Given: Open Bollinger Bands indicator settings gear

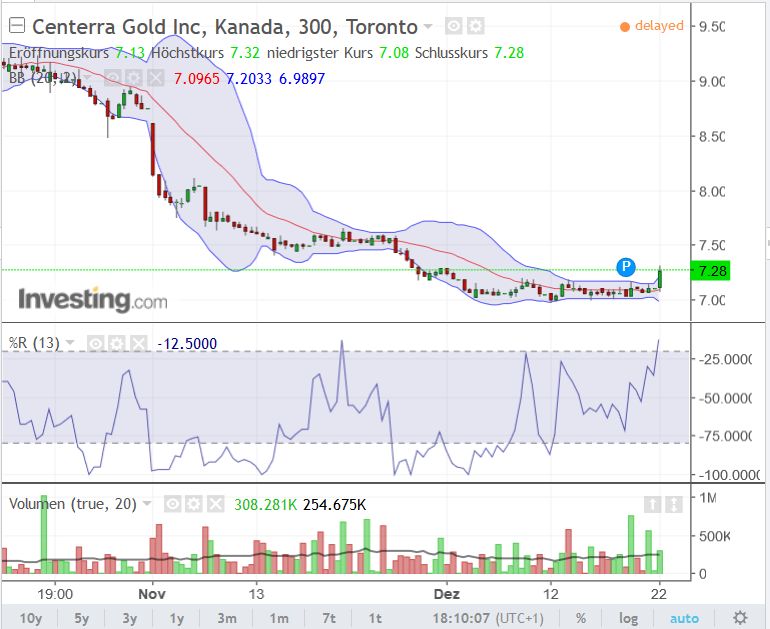Looking at the screenshot, I should 135,78.
